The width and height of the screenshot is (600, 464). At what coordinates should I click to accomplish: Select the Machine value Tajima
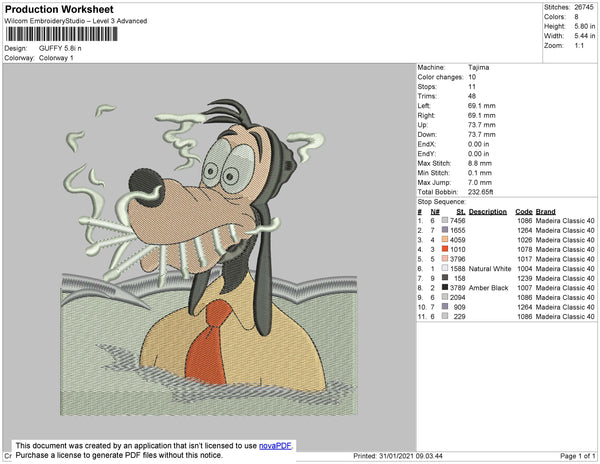(x=478, y=67)
